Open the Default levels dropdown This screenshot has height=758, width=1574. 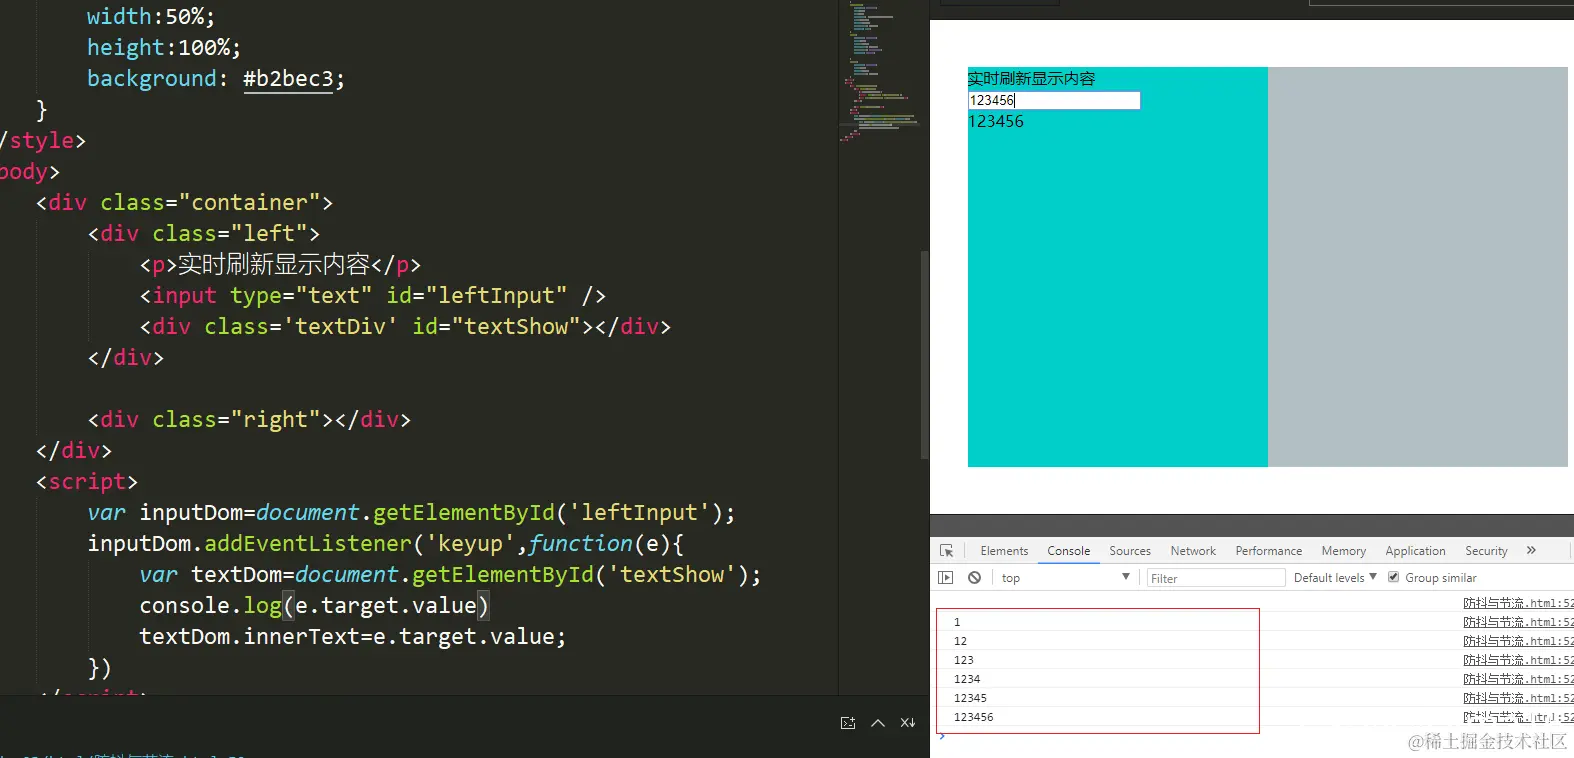click(x=1335, y=578)
